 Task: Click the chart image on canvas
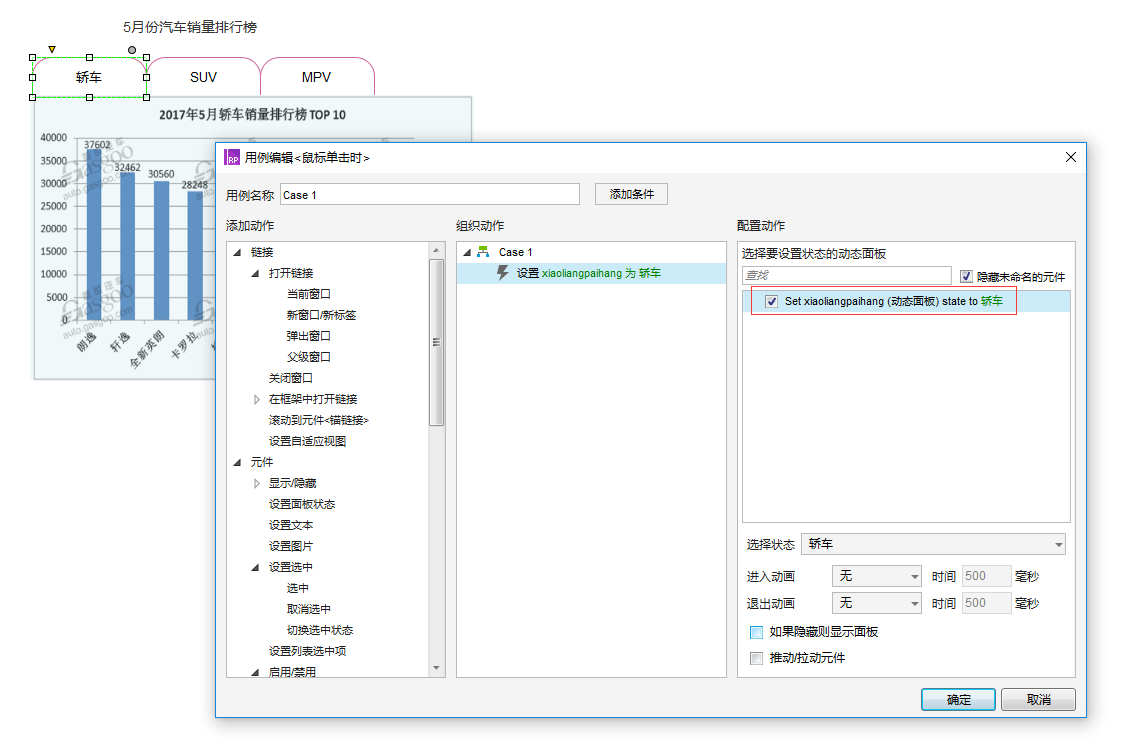(x=126, y=238)
